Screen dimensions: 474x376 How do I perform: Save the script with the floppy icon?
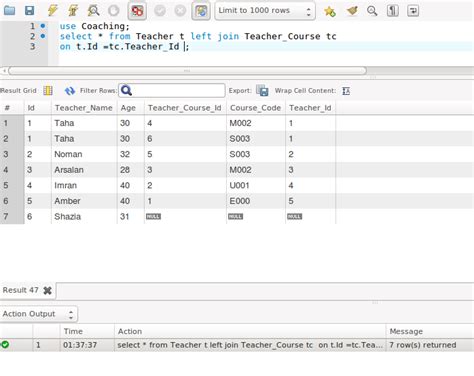point(30,10)
